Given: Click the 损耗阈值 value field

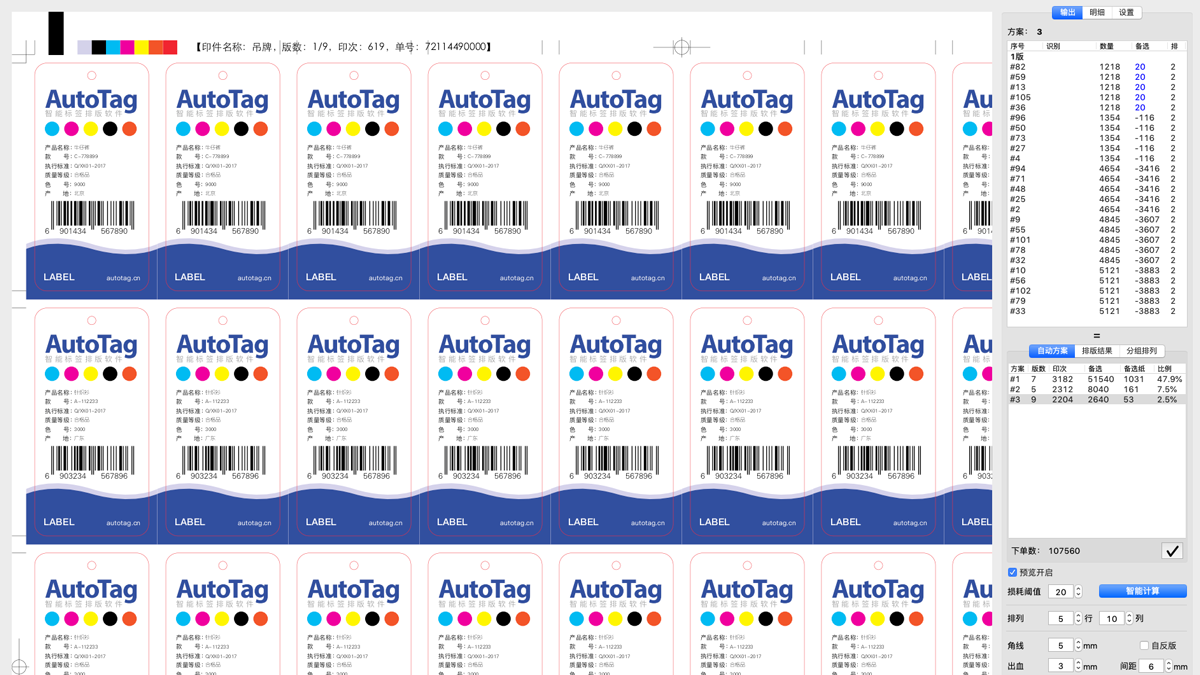Looking at the screenshot, I should pos(1060,592).
